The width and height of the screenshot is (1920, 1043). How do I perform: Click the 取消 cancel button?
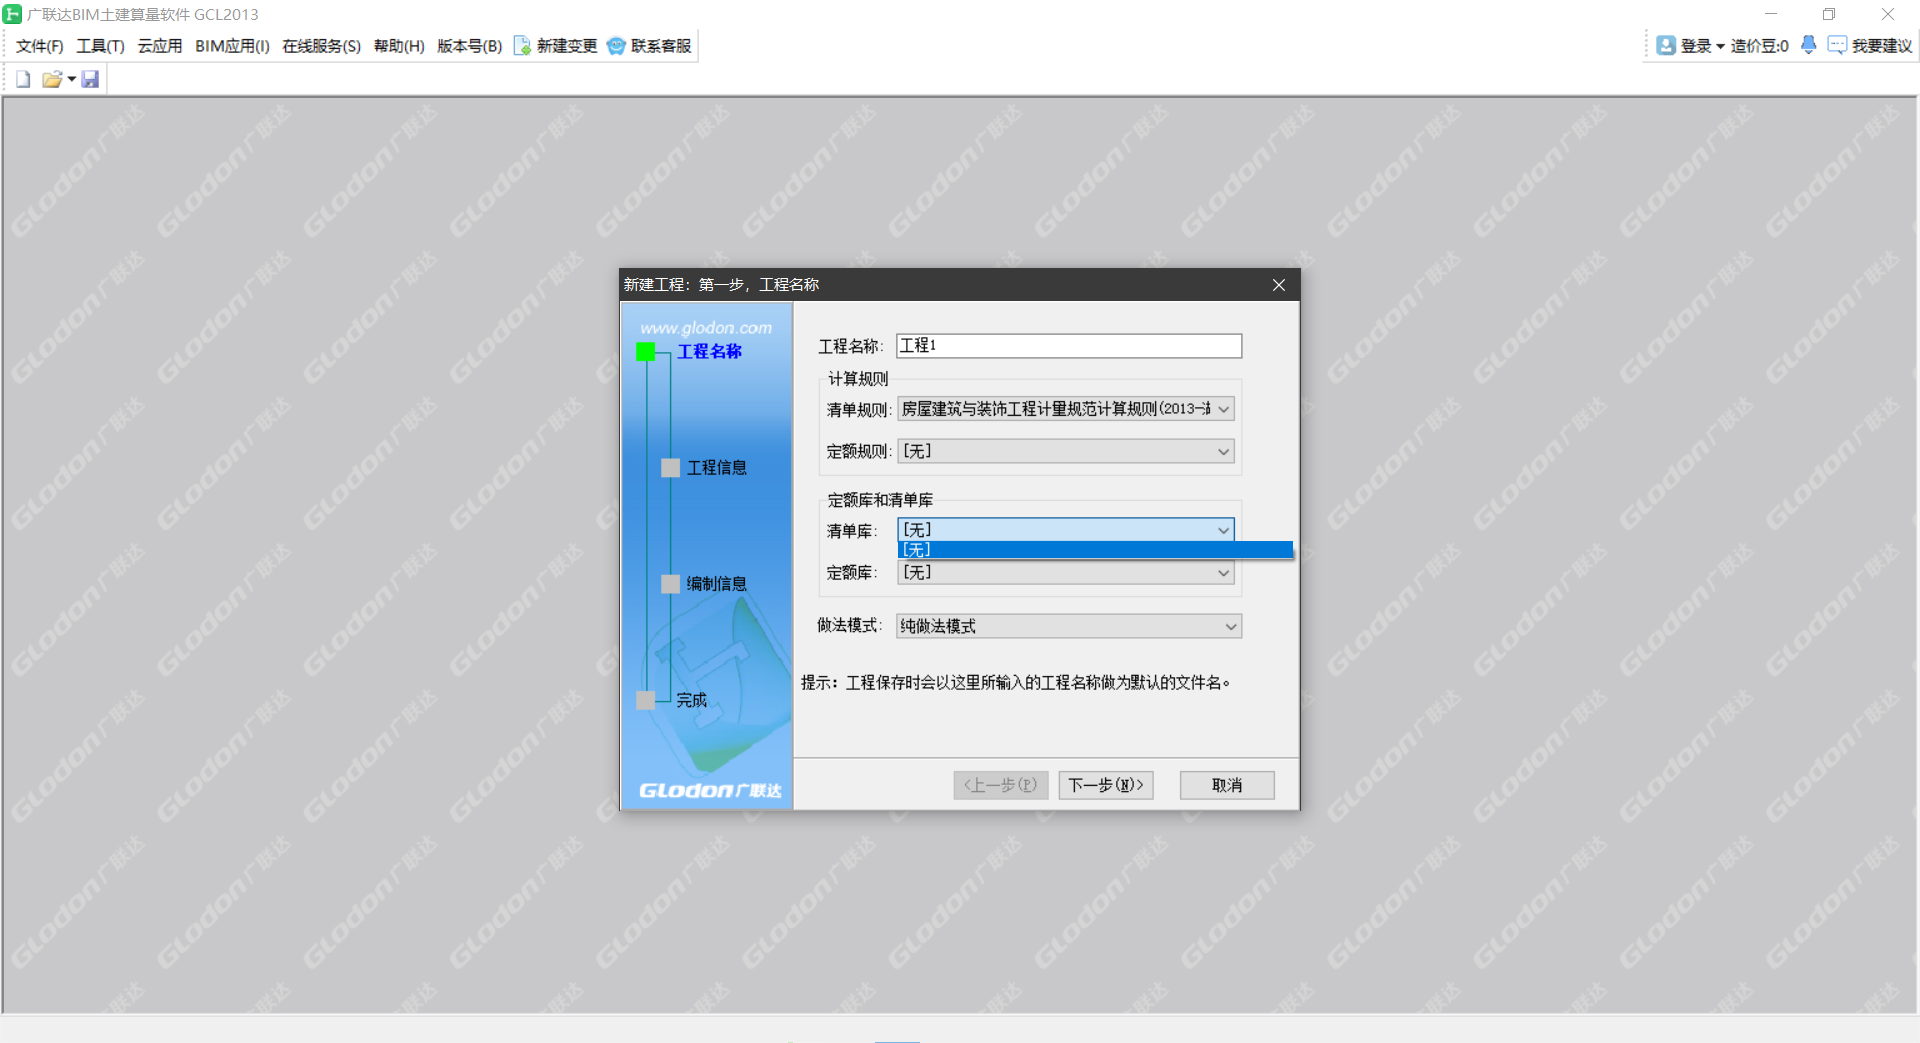(1227, 785)
